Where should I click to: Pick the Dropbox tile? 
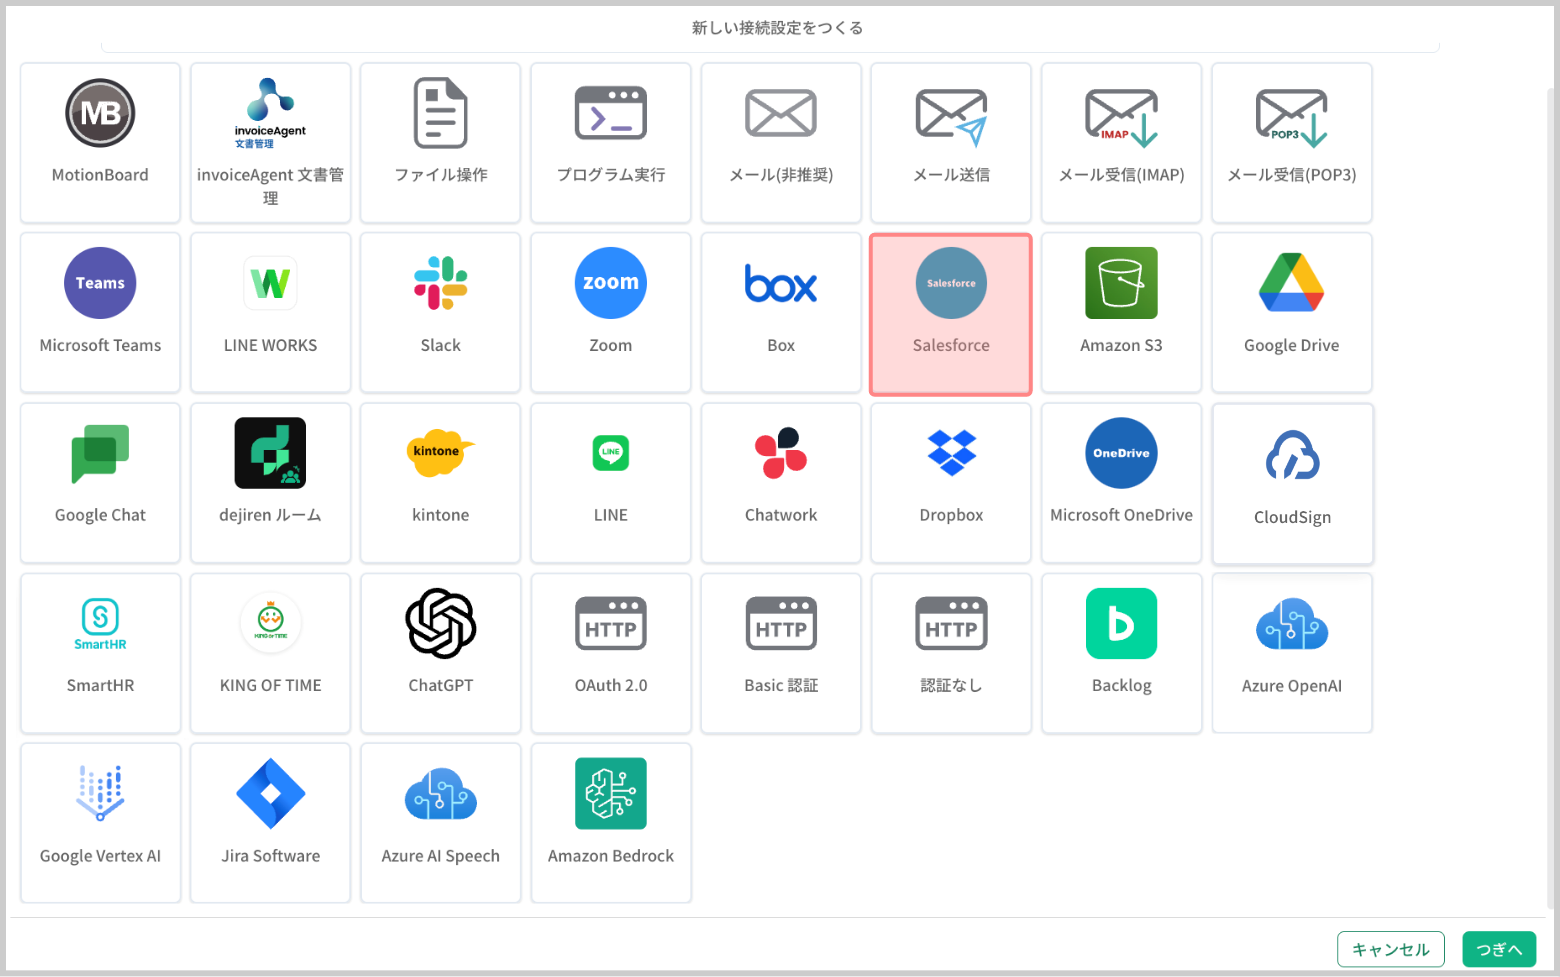(x=951, y=483)
